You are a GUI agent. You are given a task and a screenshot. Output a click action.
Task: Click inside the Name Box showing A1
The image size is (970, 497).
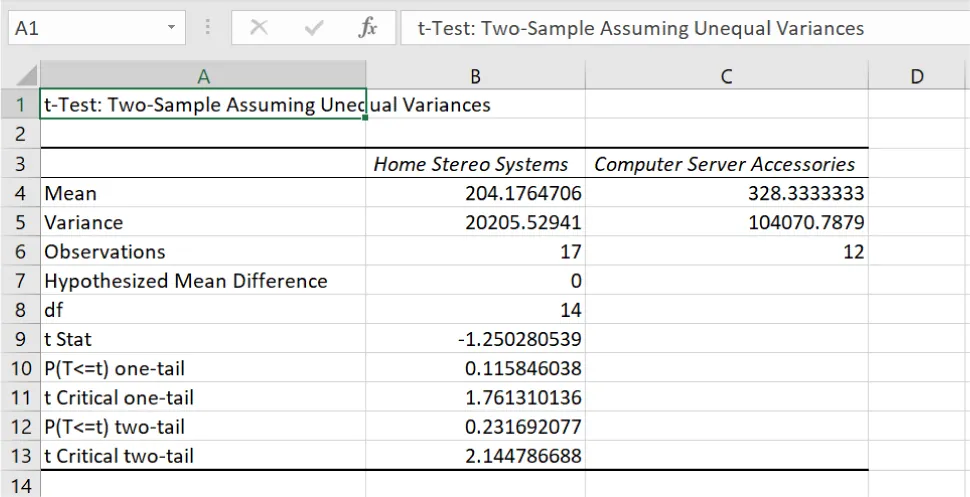point(80,28)
